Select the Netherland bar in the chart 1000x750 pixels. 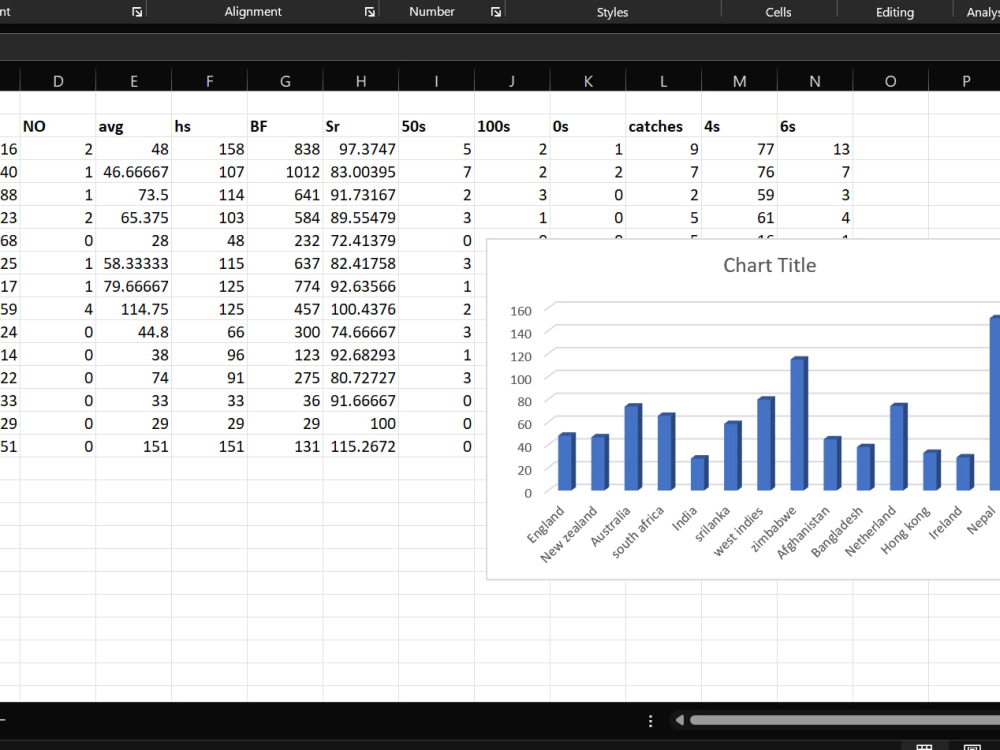(x=899, y=447)
